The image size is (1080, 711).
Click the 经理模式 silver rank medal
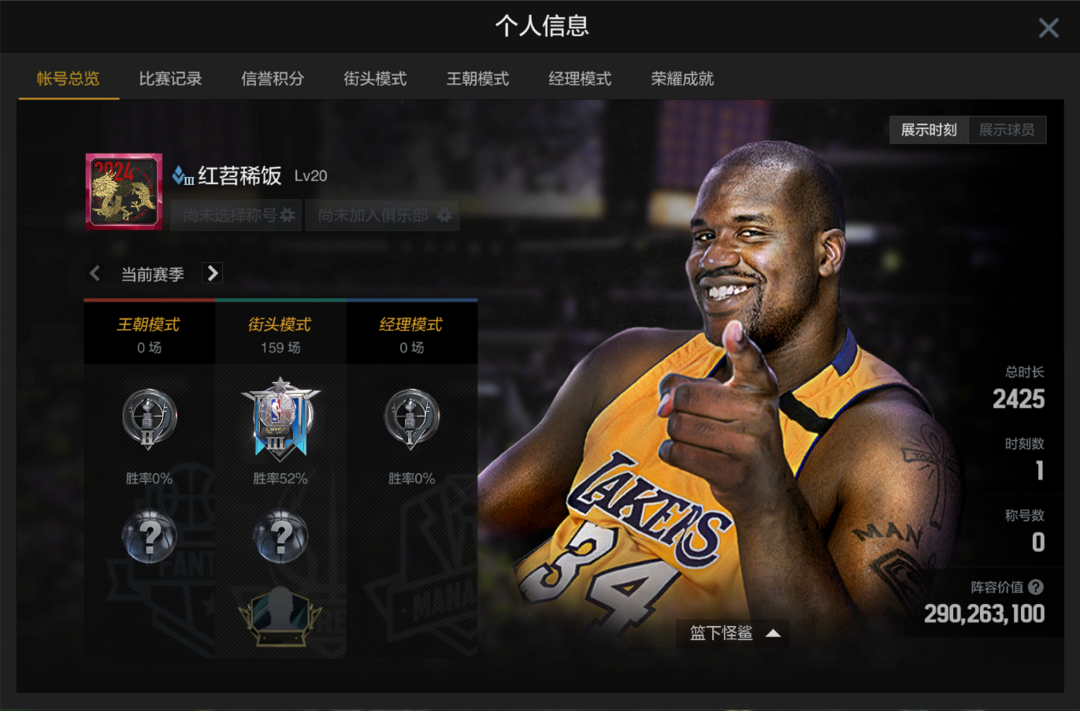[411, 418]
